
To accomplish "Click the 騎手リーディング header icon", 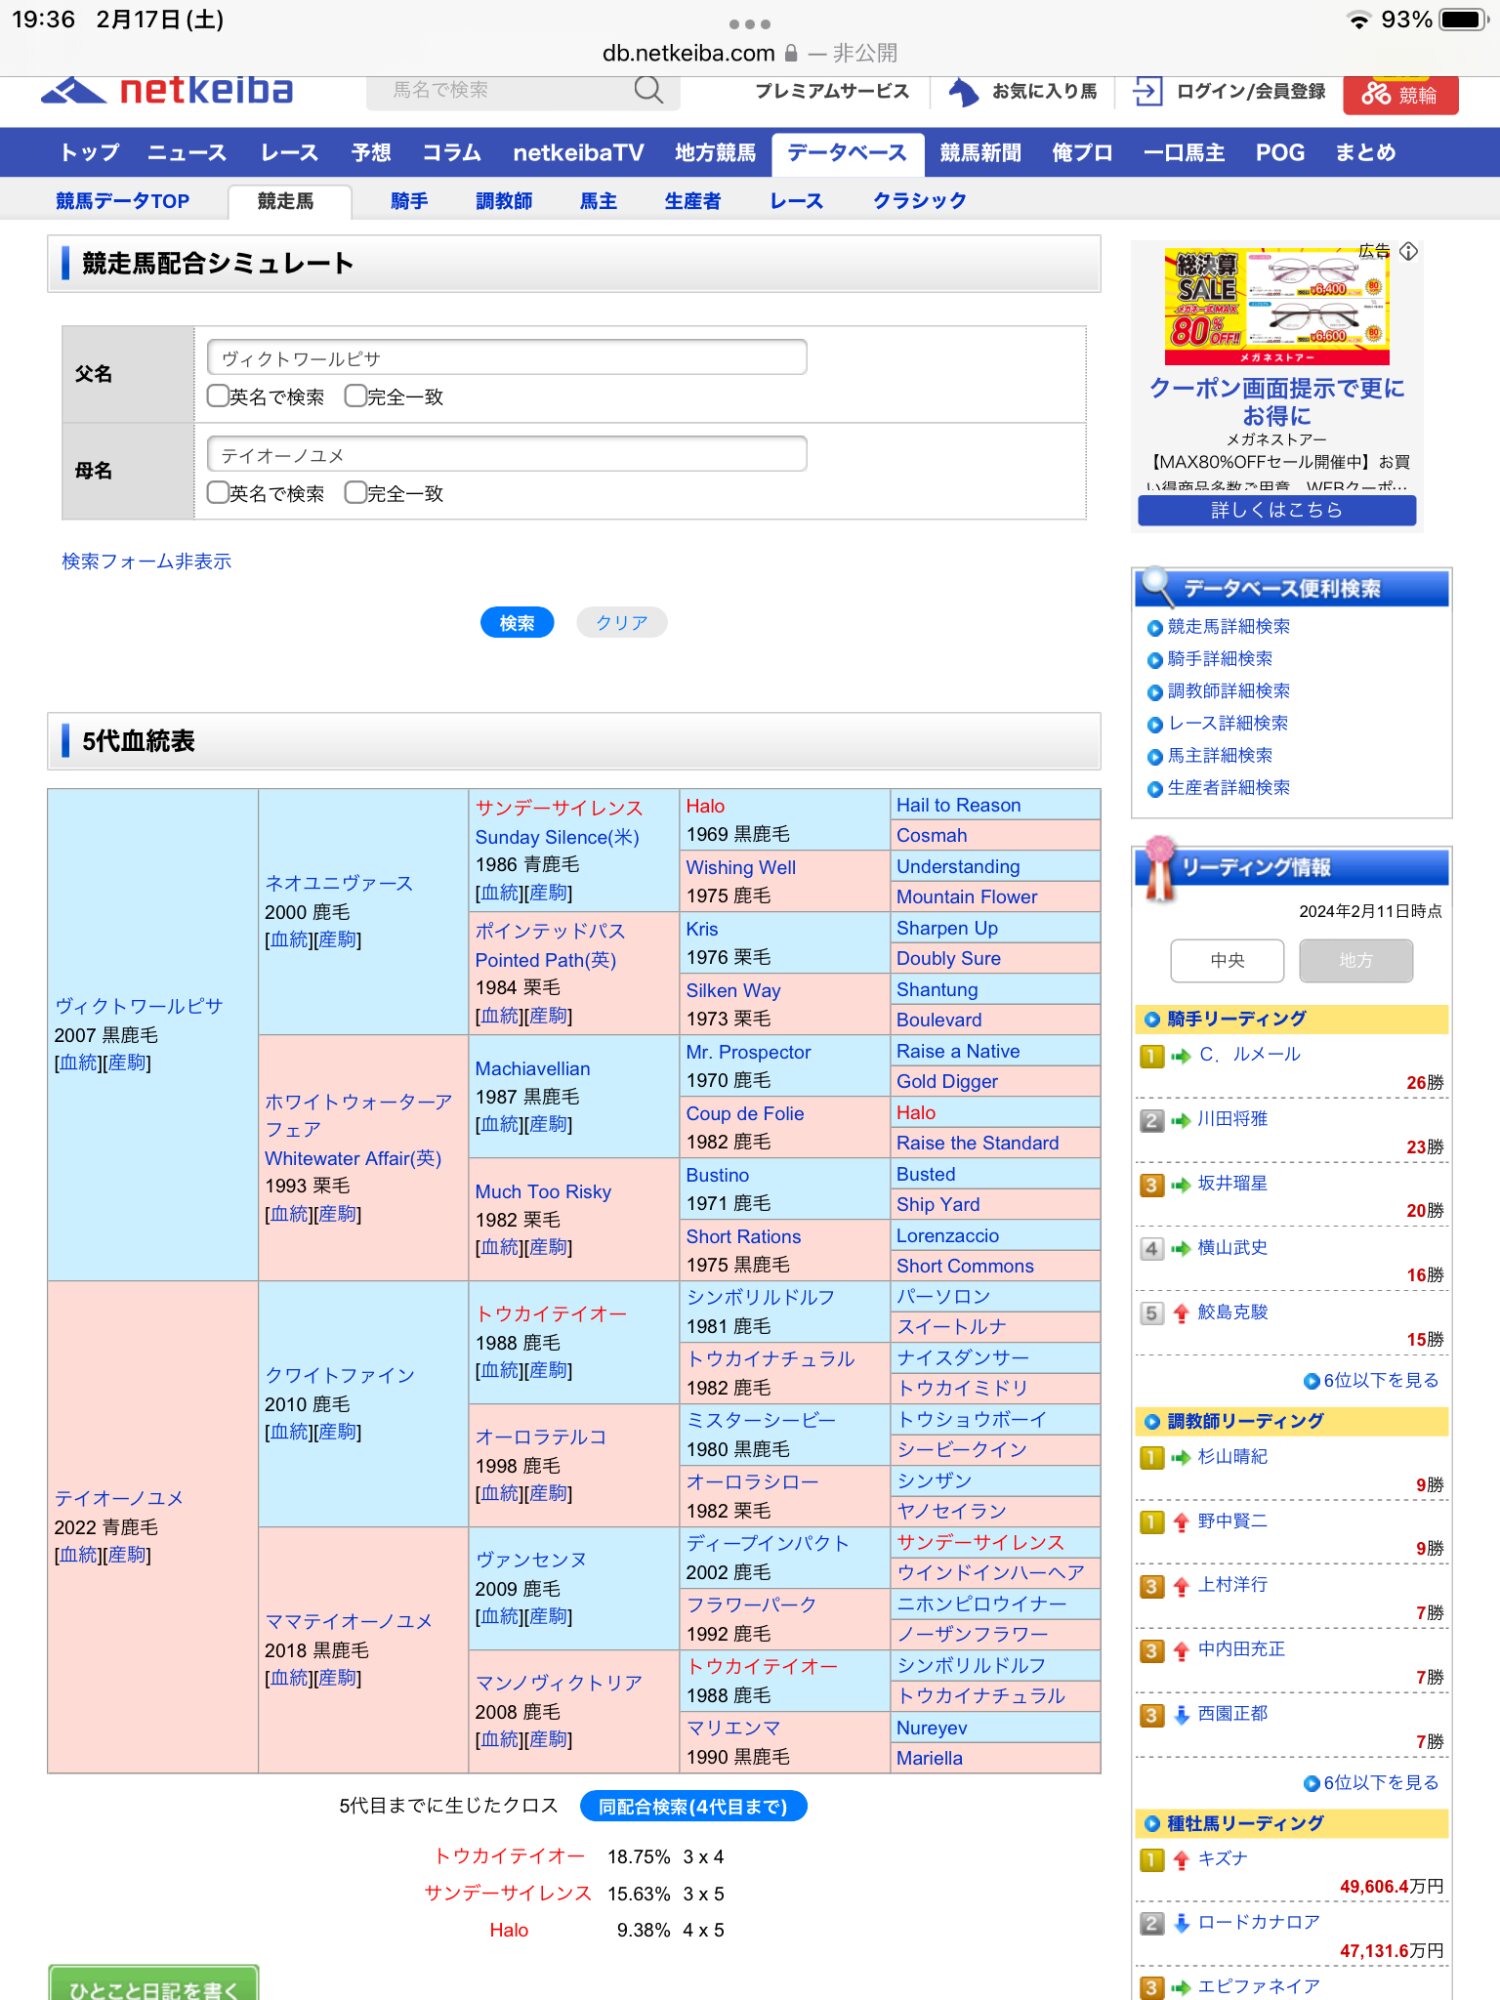I will 1152,1019.
